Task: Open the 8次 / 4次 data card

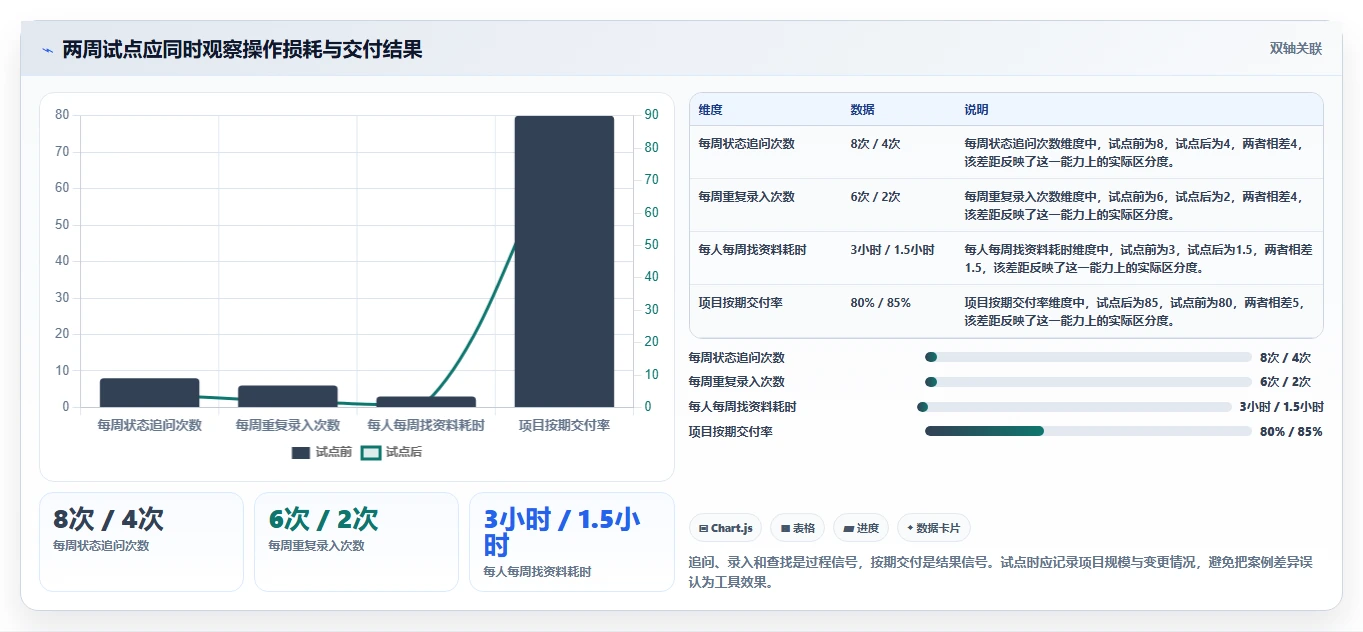Action: [141, 542]
